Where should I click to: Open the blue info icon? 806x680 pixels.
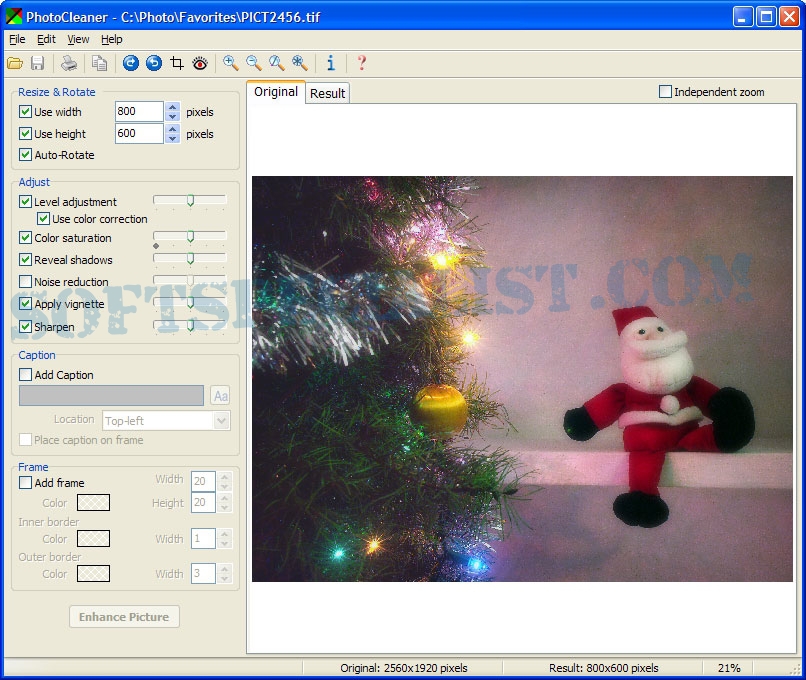(331, 64)
